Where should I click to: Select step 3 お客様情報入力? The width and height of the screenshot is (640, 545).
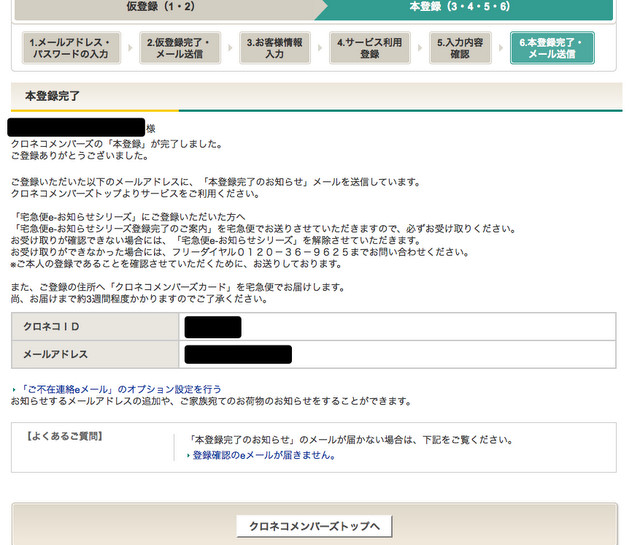(275, 48)
